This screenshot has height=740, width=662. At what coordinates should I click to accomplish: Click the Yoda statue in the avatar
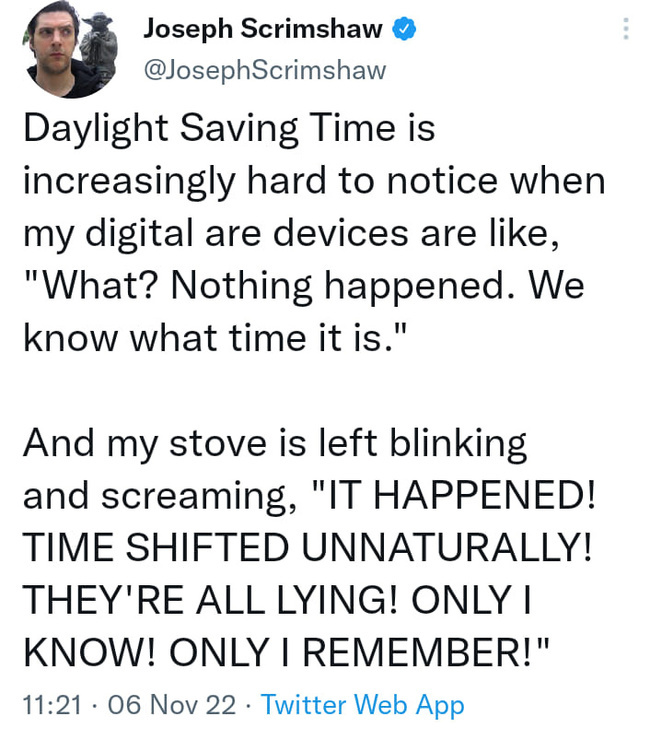pyautogui.click(x=99, y=47)
